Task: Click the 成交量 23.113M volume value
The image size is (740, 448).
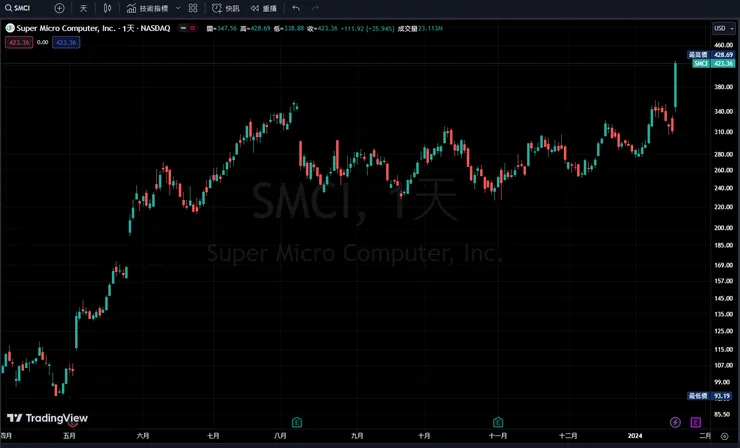Action: (420, 28)
